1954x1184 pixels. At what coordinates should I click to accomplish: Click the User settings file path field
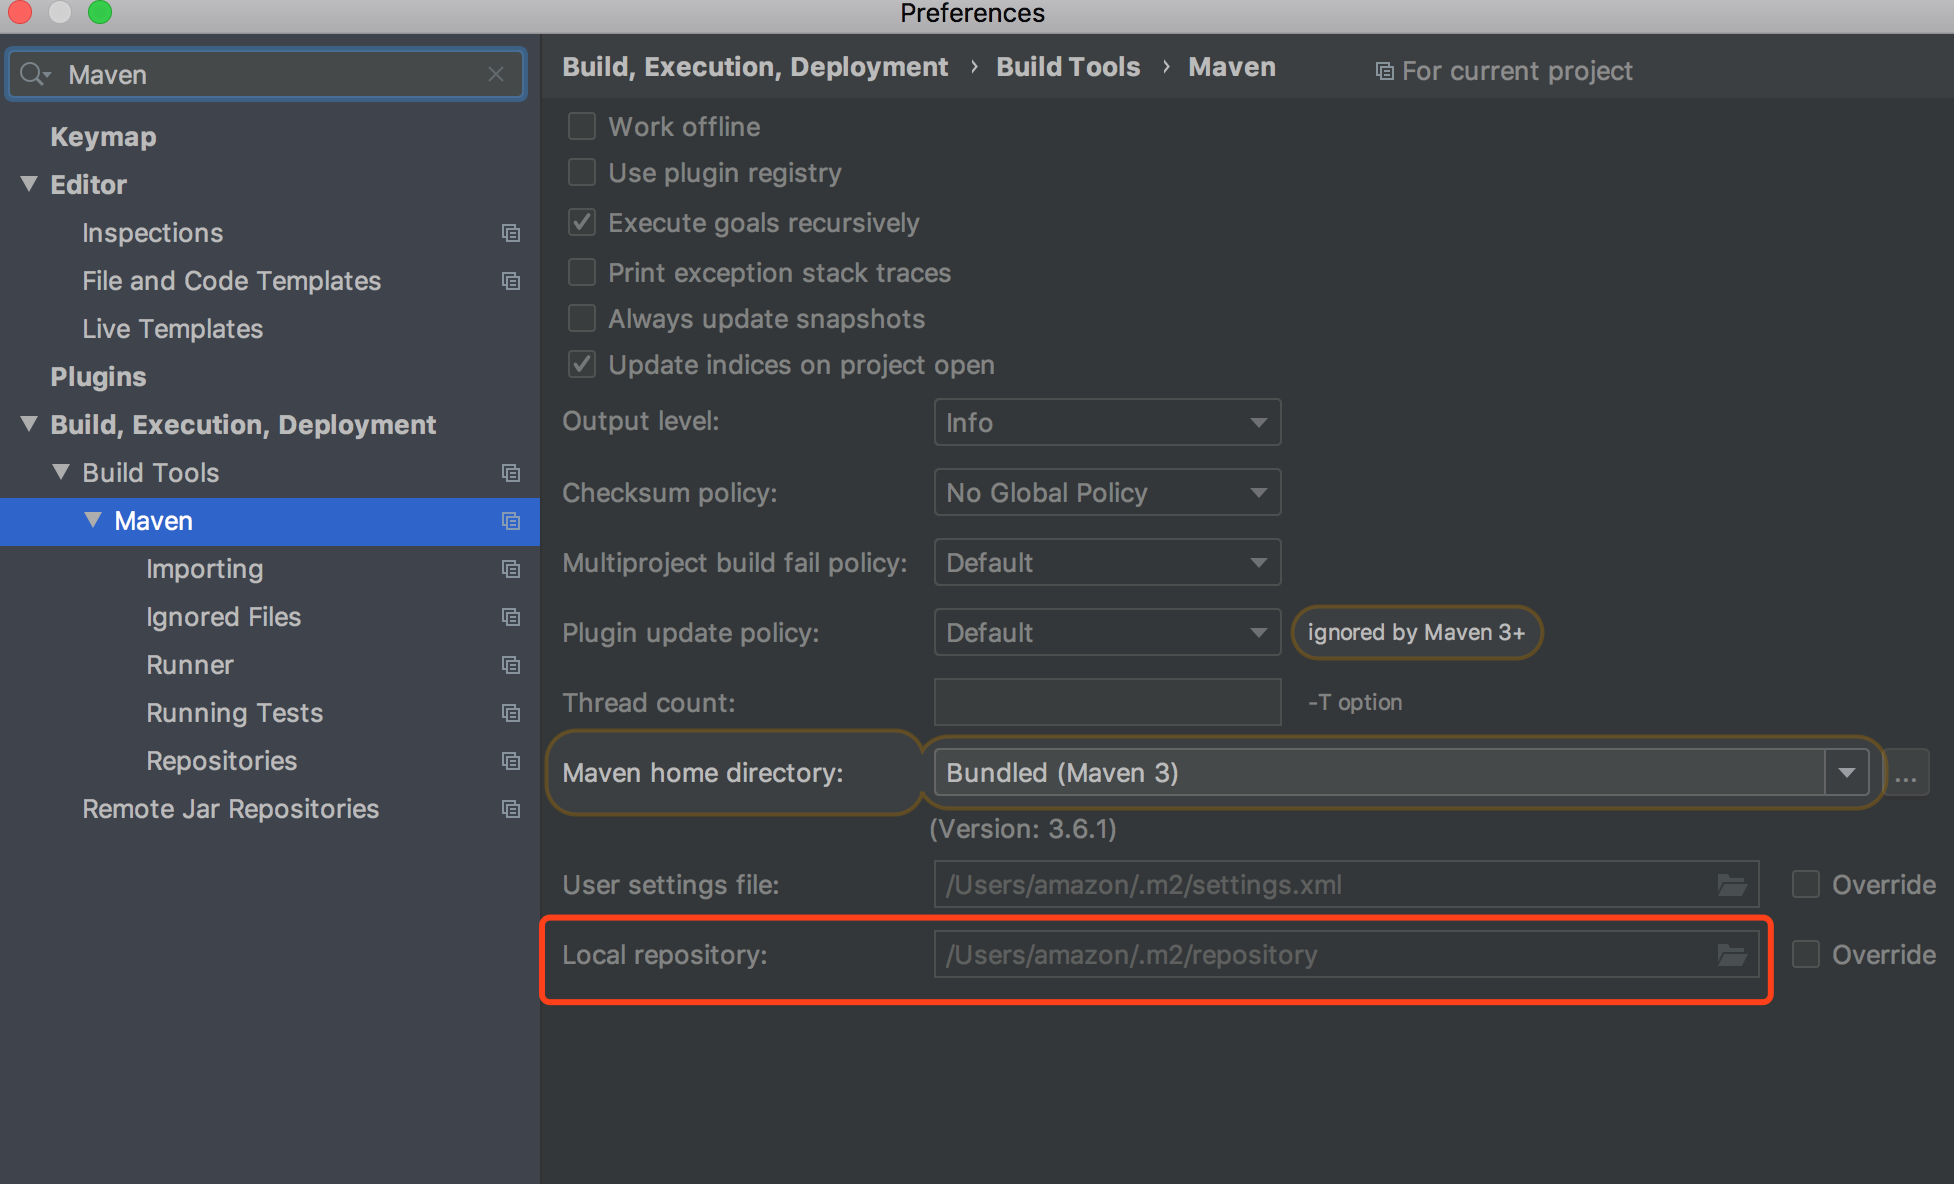coord(1346,884)
